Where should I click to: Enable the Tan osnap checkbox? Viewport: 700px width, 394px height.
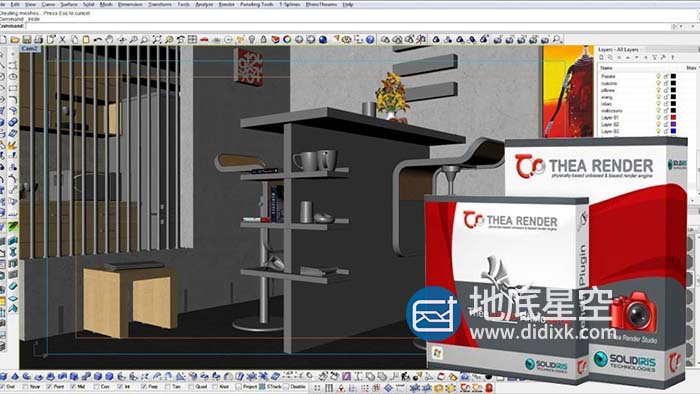pos(167,387)
